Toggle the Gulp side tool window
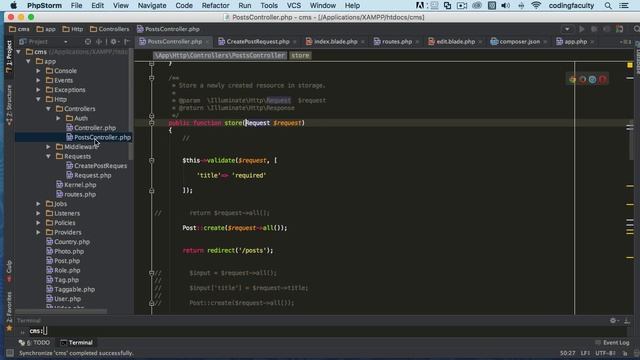This screenshot has height=360, width=640. click(x=9, y=271)
